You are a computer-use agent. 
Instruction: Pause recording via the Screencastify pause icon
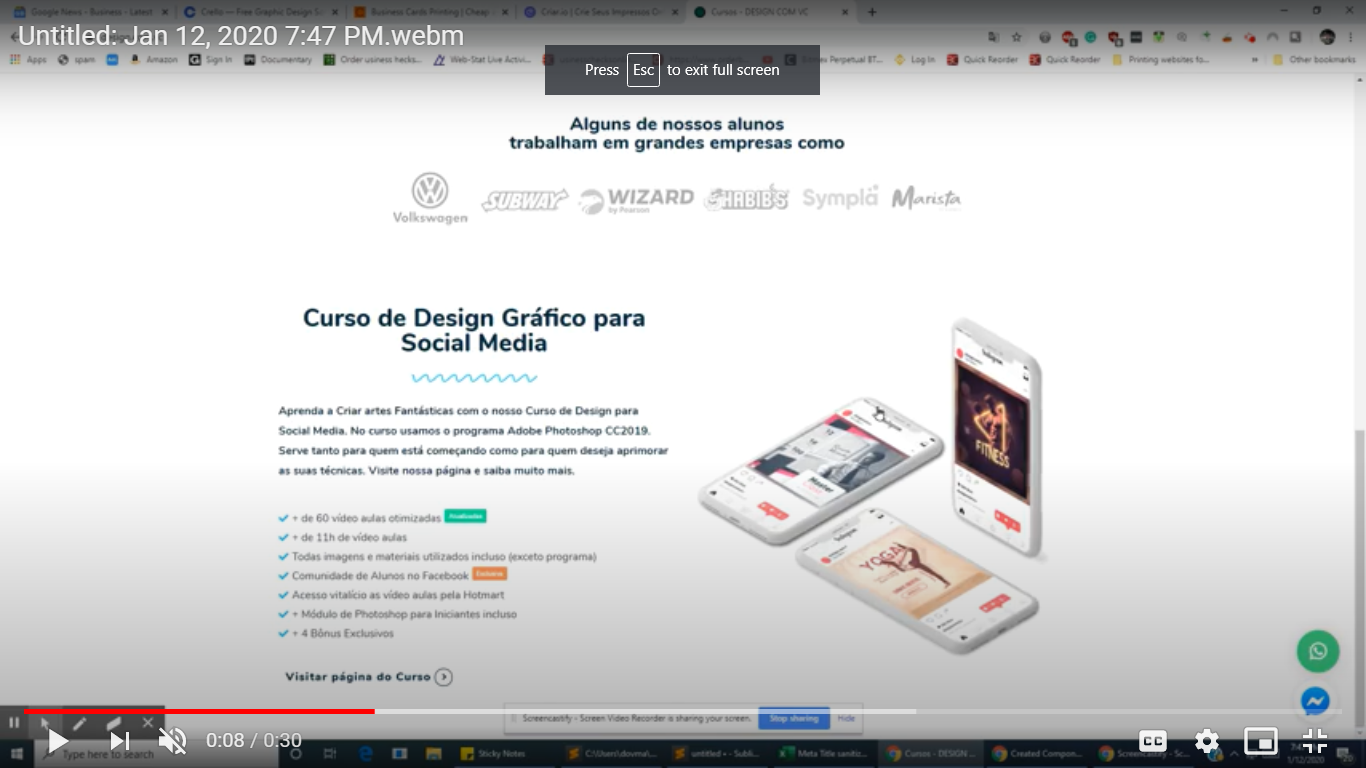pos(14,722)
